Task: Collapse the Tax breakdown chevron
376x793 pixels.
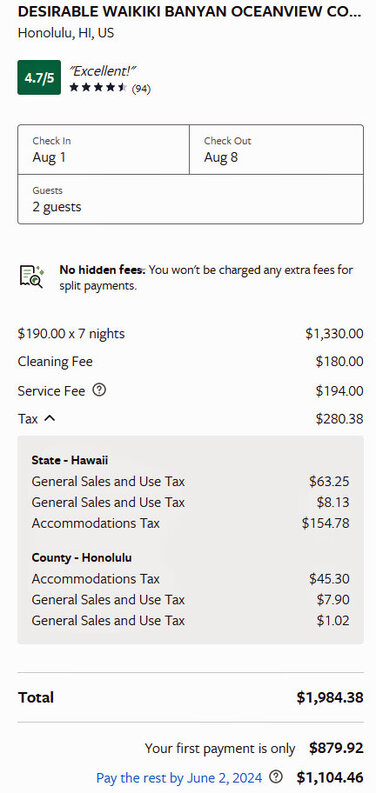Action: 50,419
